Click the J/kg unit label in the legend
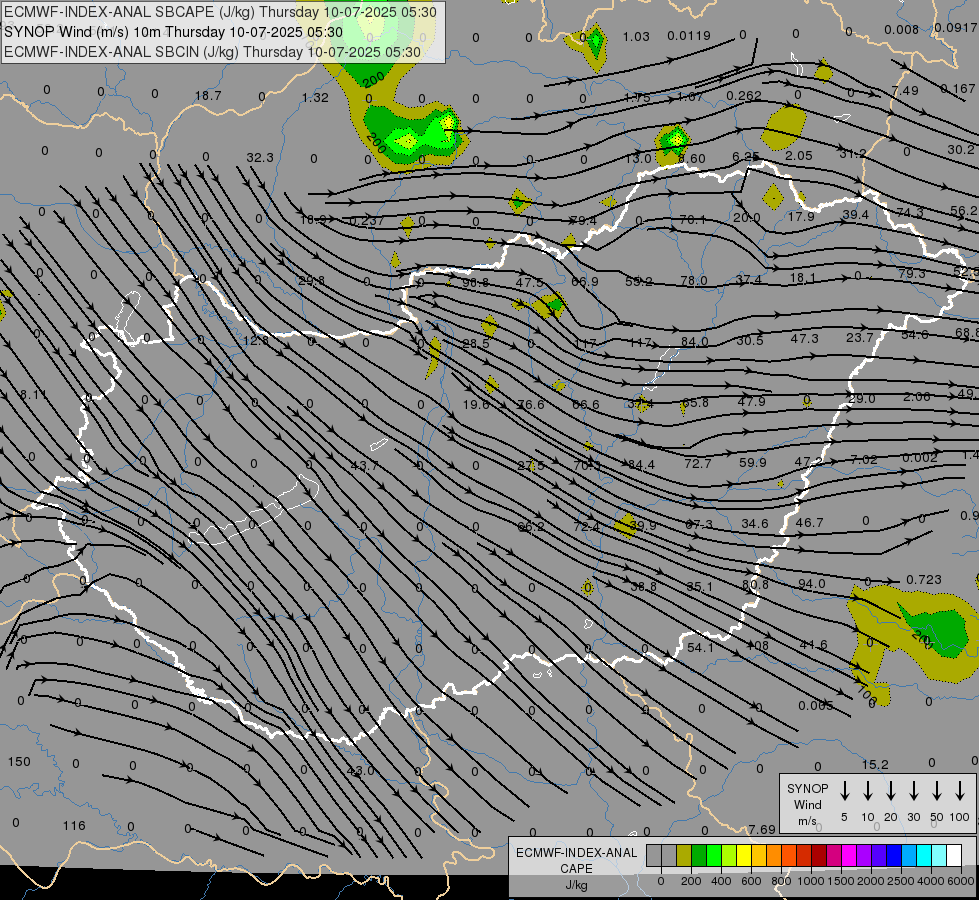Image resolution: width=979 pixels, height=900 pixels. click(576, 885)
